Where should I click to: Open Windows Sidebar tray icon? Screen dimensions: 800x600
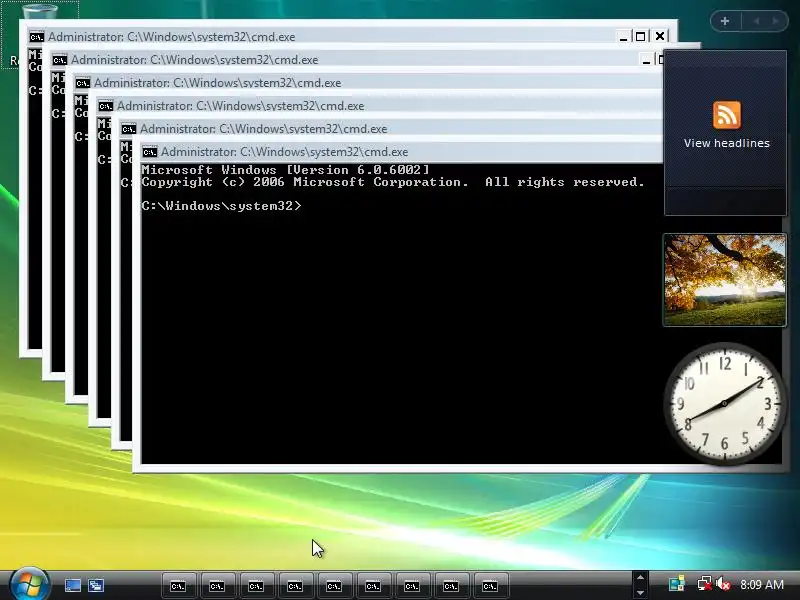pyautogui.click(x=677, y=584)
